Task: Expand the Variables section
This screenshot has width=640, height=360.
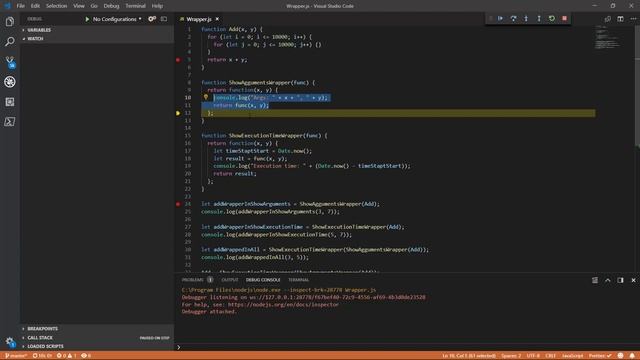Action: tap(97, 30)
